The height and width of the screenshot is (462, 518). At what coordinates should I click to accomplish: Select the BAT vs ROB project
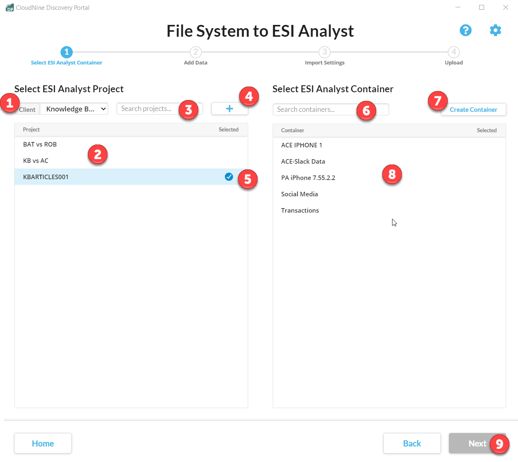131,144
